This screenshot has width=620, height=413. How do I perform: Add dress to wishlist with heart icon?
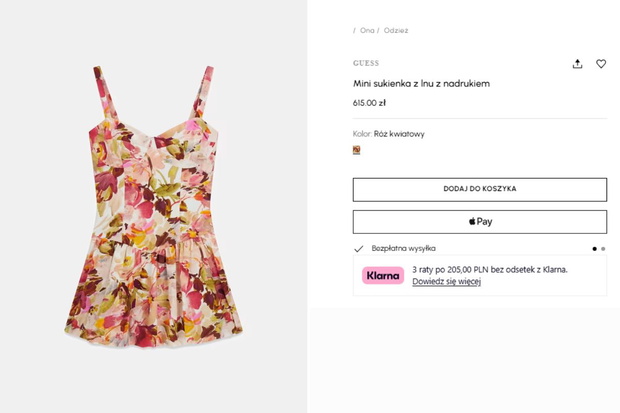(601, 64)
